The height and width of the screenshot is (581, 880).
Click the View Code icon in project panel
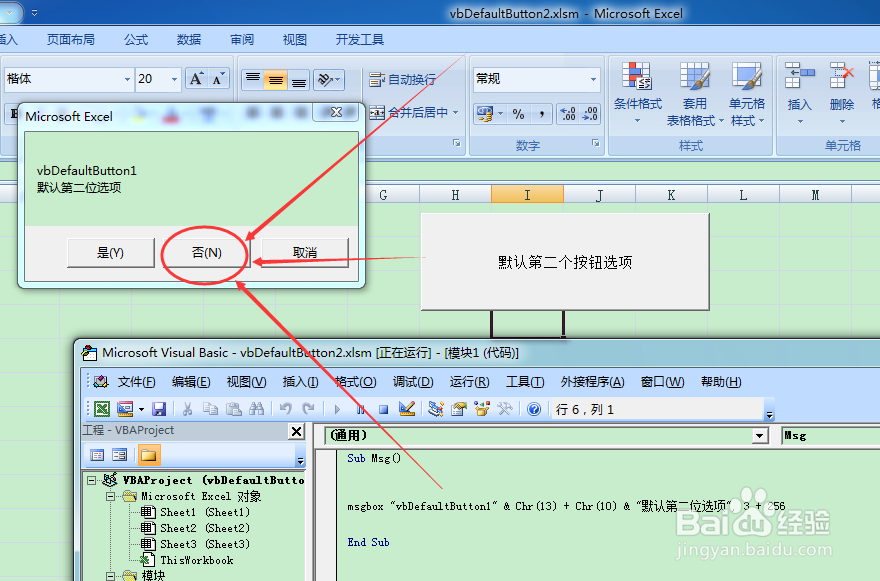click(x=97, y=455)
